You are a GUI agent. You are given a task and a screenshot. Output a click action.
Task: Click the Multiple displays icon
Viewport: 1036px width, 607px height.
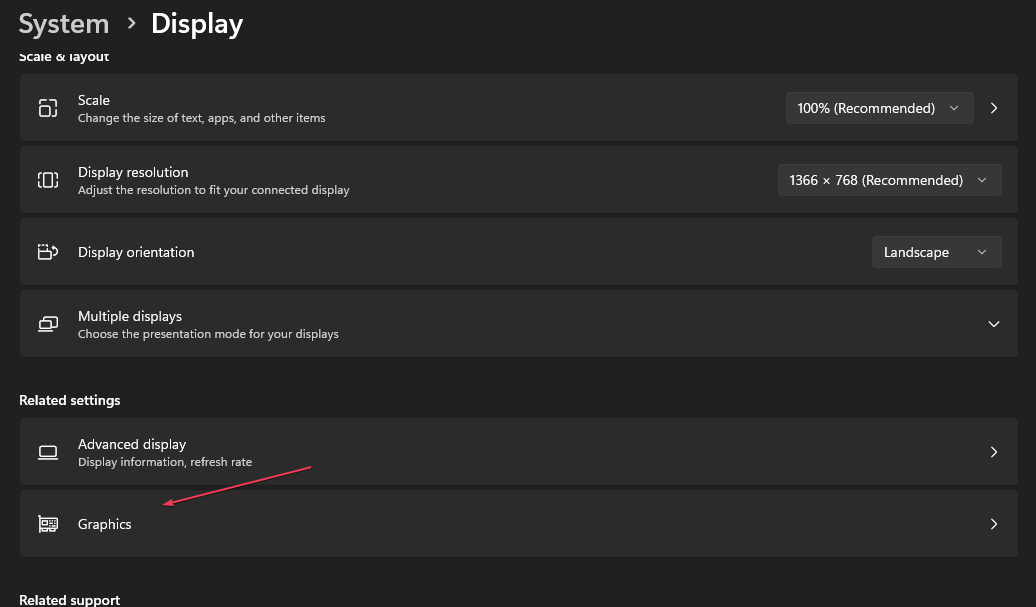tap(48, 324)
